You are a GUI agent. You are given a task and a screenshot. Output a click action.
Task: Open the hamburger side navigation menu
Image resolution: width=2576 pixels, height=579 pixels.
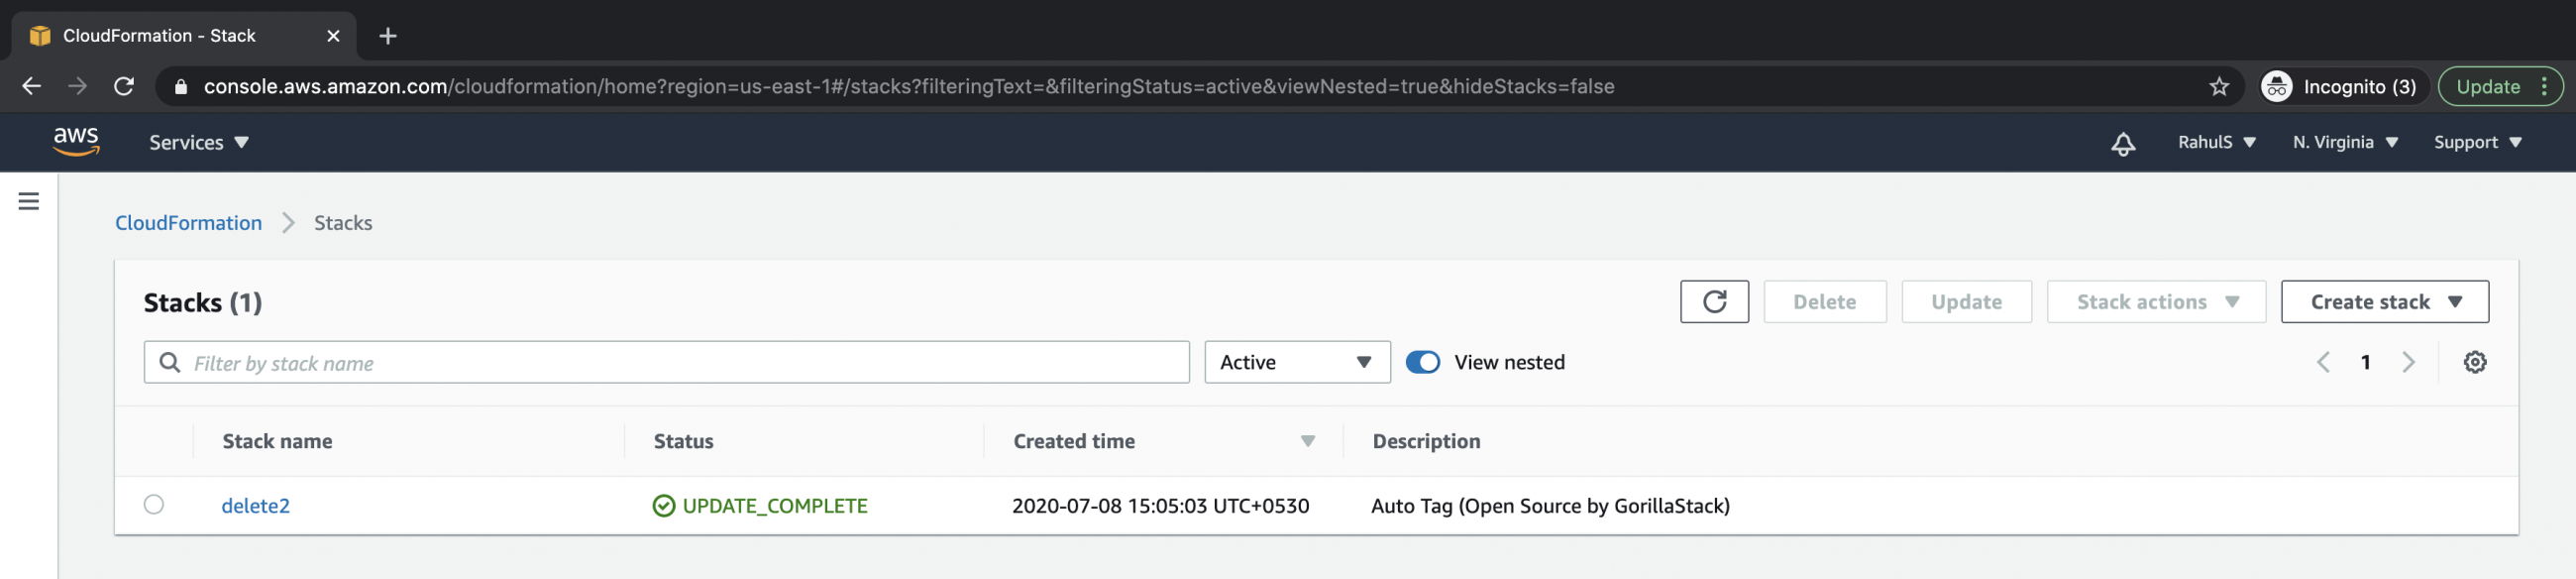[x=29, y=201]
